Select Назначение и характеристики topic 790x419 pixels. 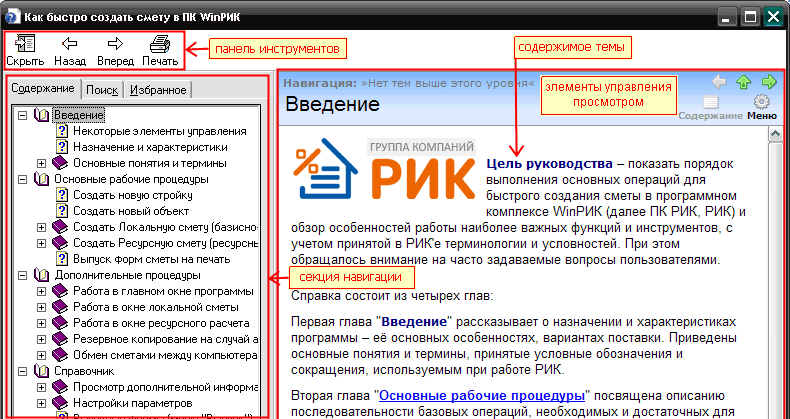coord(150,147)
